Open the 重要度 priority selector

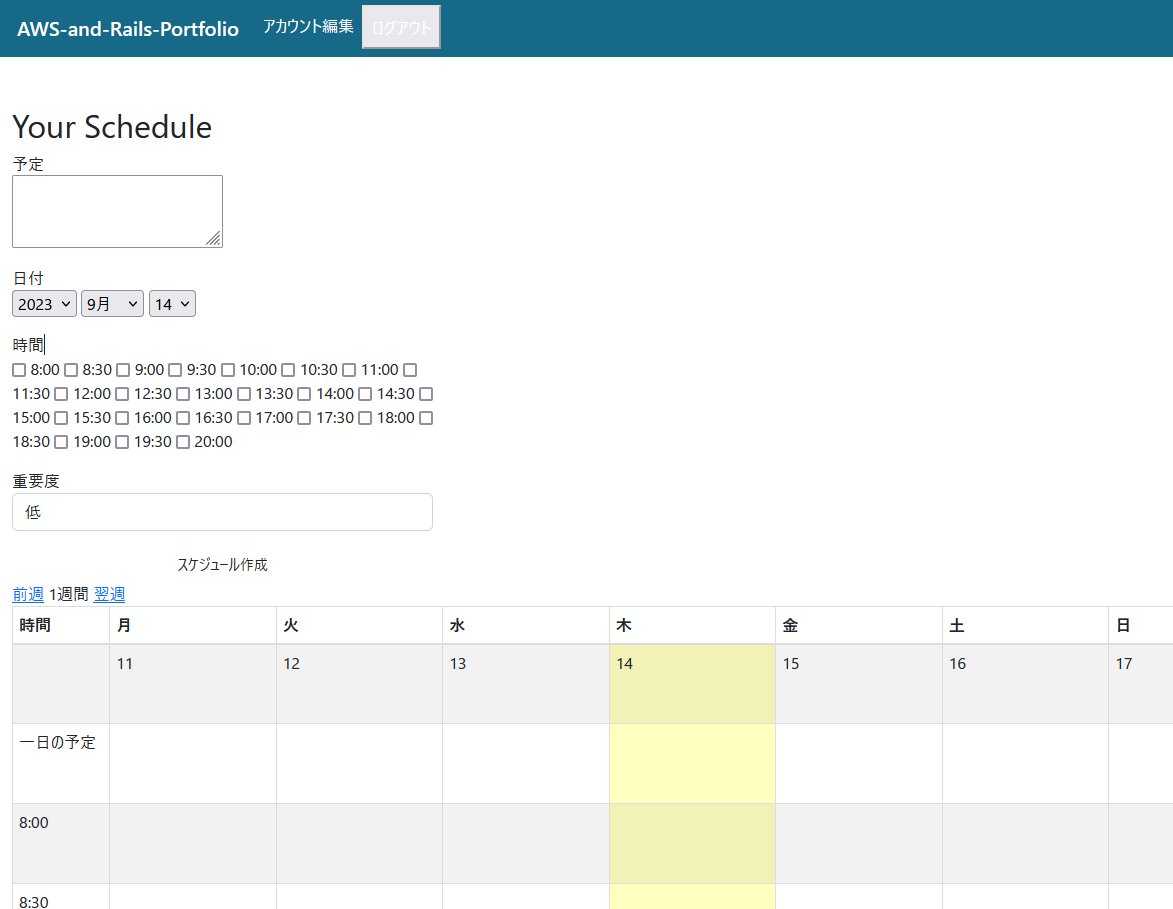tap(222, 512)
